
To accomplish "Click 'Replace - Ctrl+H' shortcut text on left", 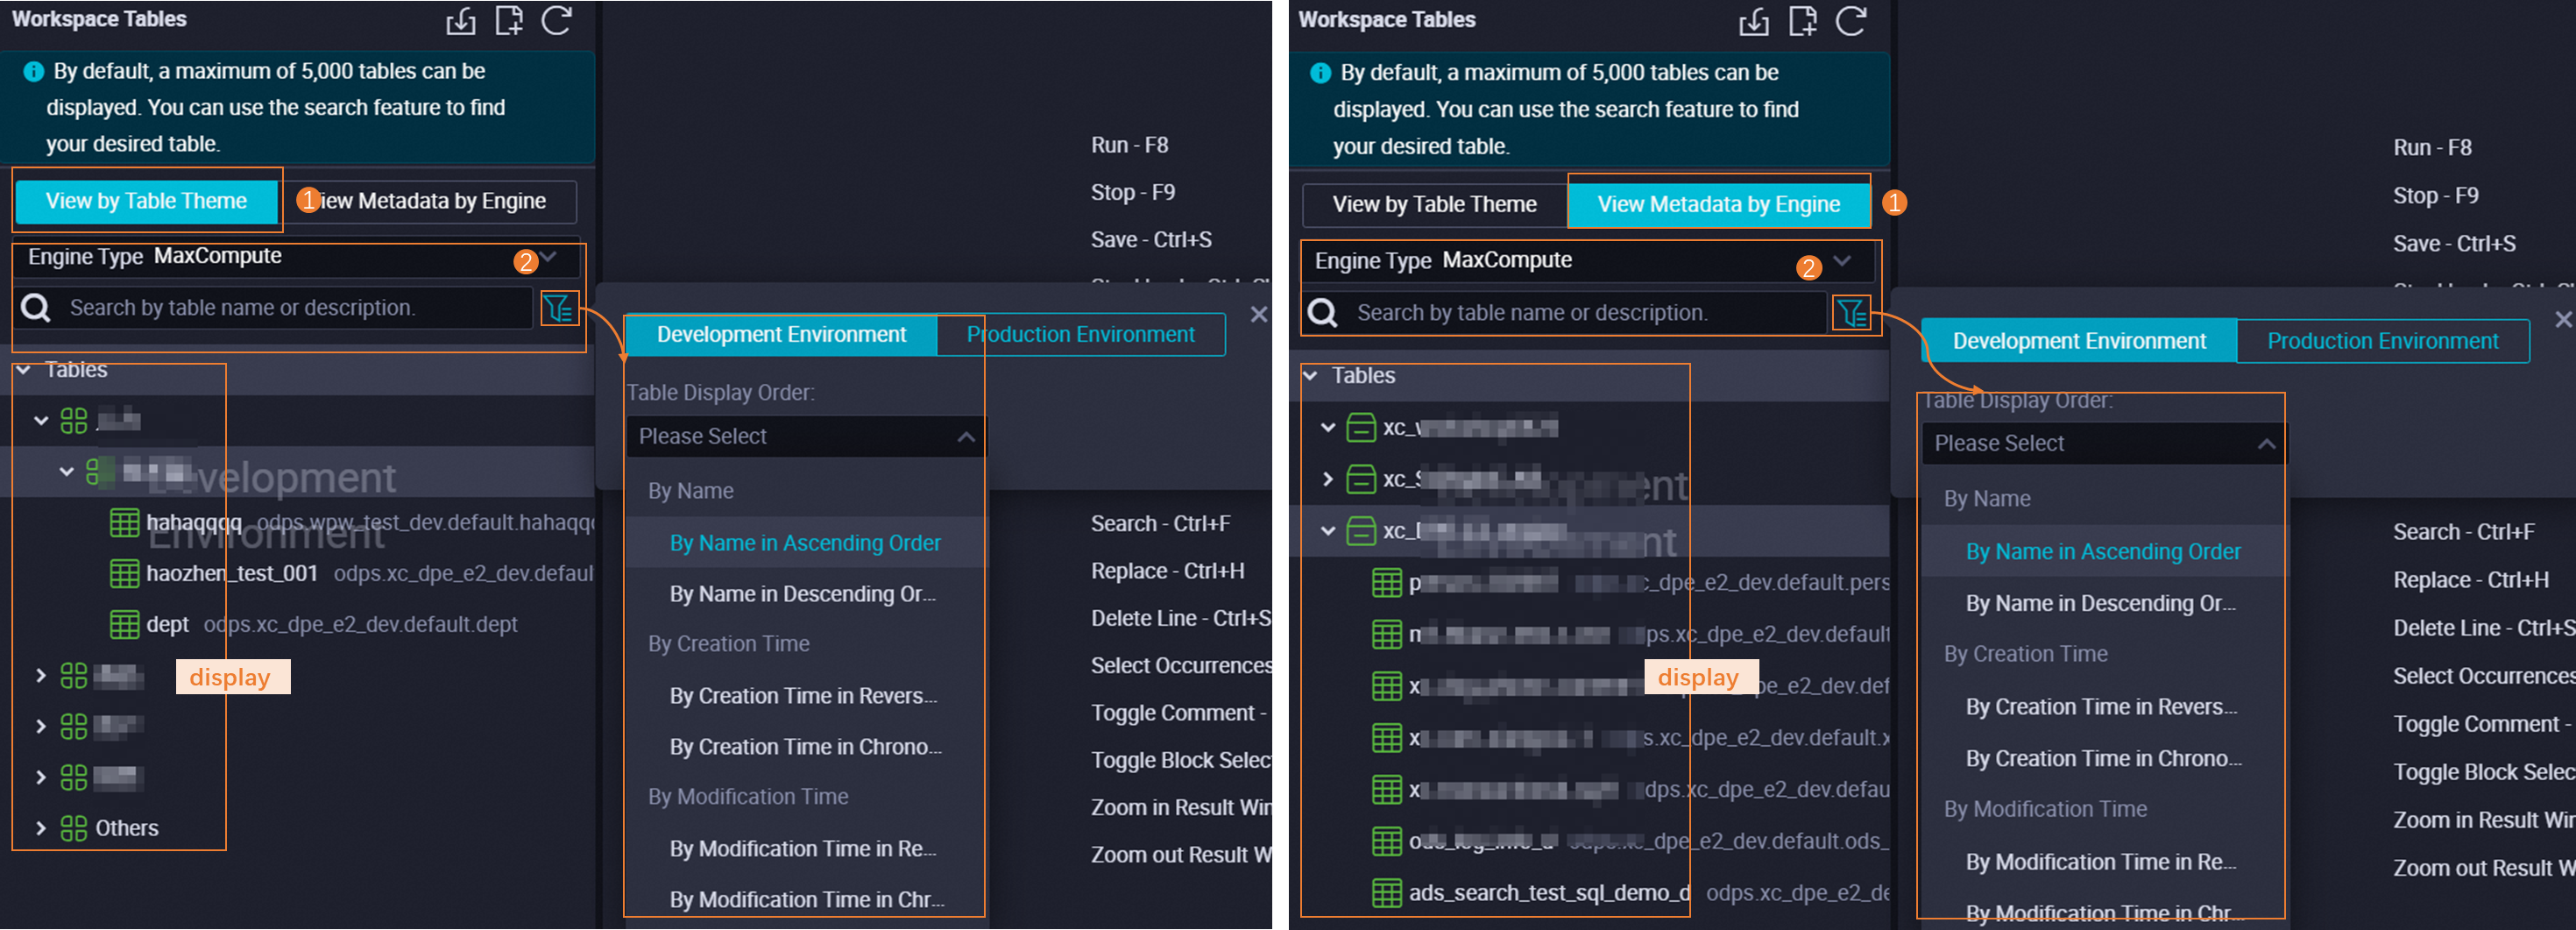I will coord(1167,571).
